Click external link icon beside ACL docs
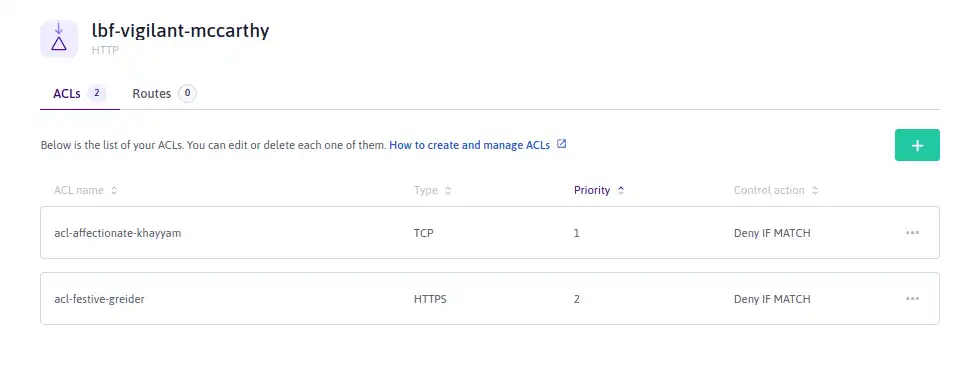 pyautogui.click(x=561, y=144)
